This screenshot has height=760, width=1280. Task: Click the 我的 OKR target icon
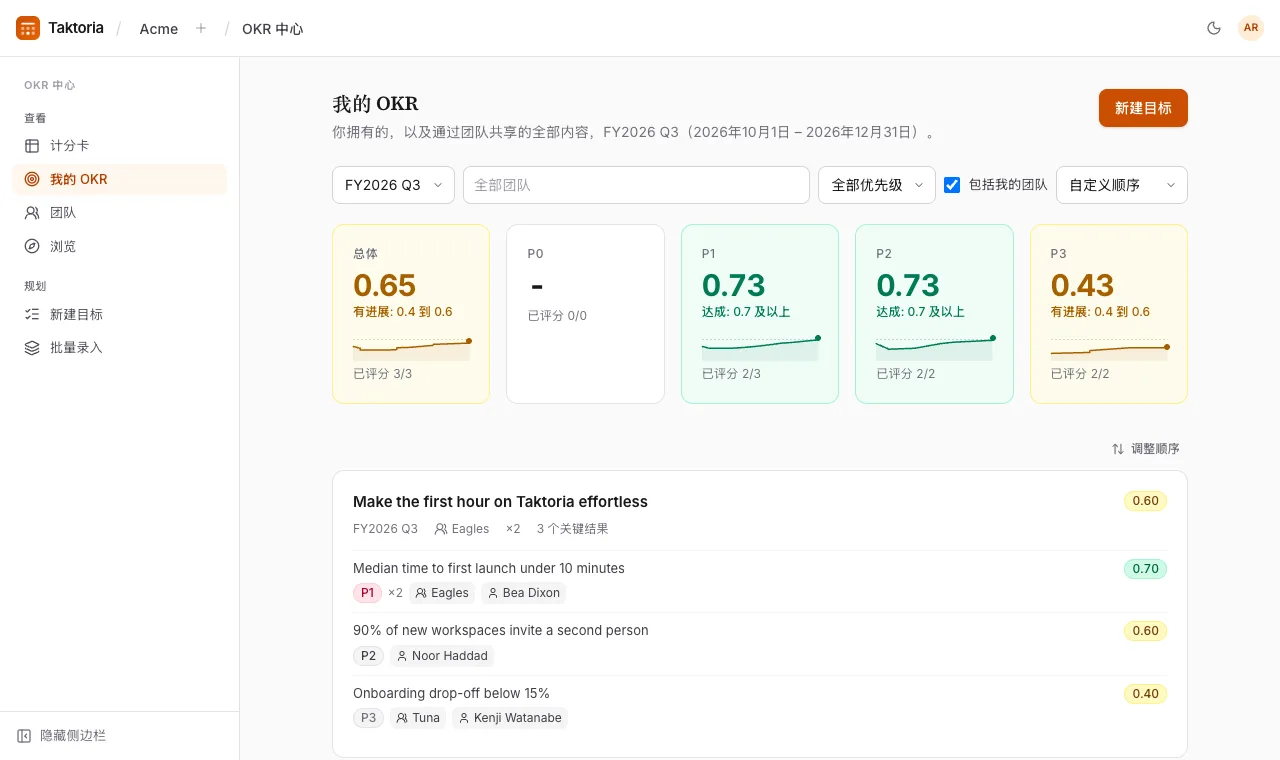32,180
